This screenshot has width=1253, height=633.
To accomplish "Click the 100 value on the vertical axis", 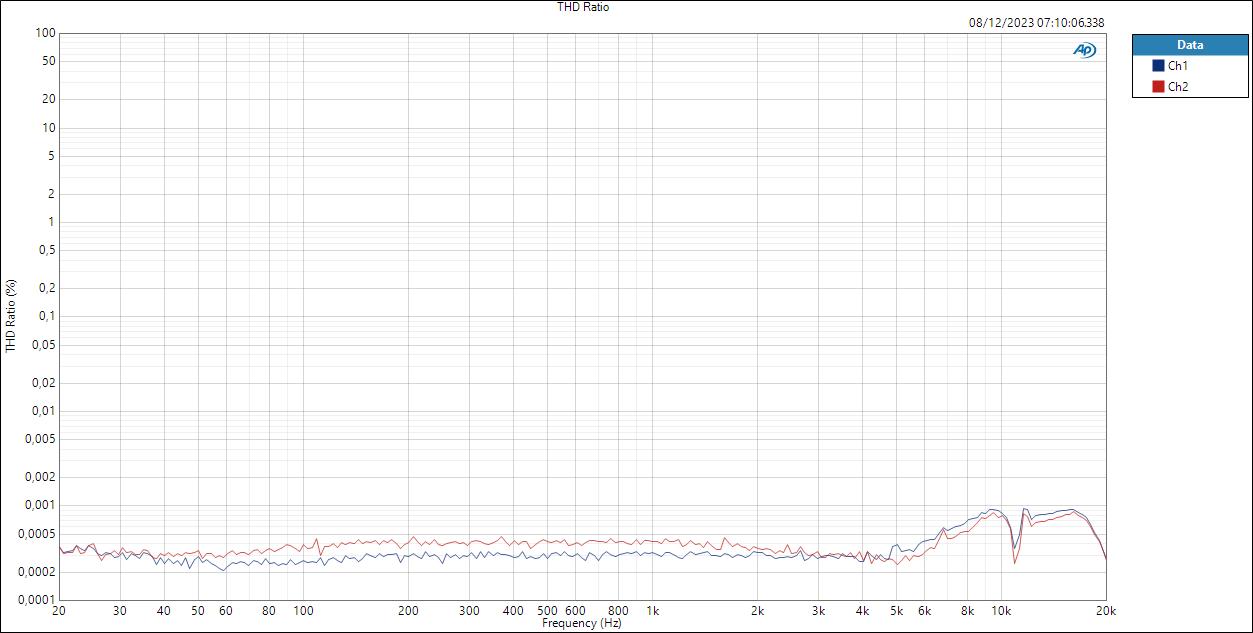I will 47,32.
